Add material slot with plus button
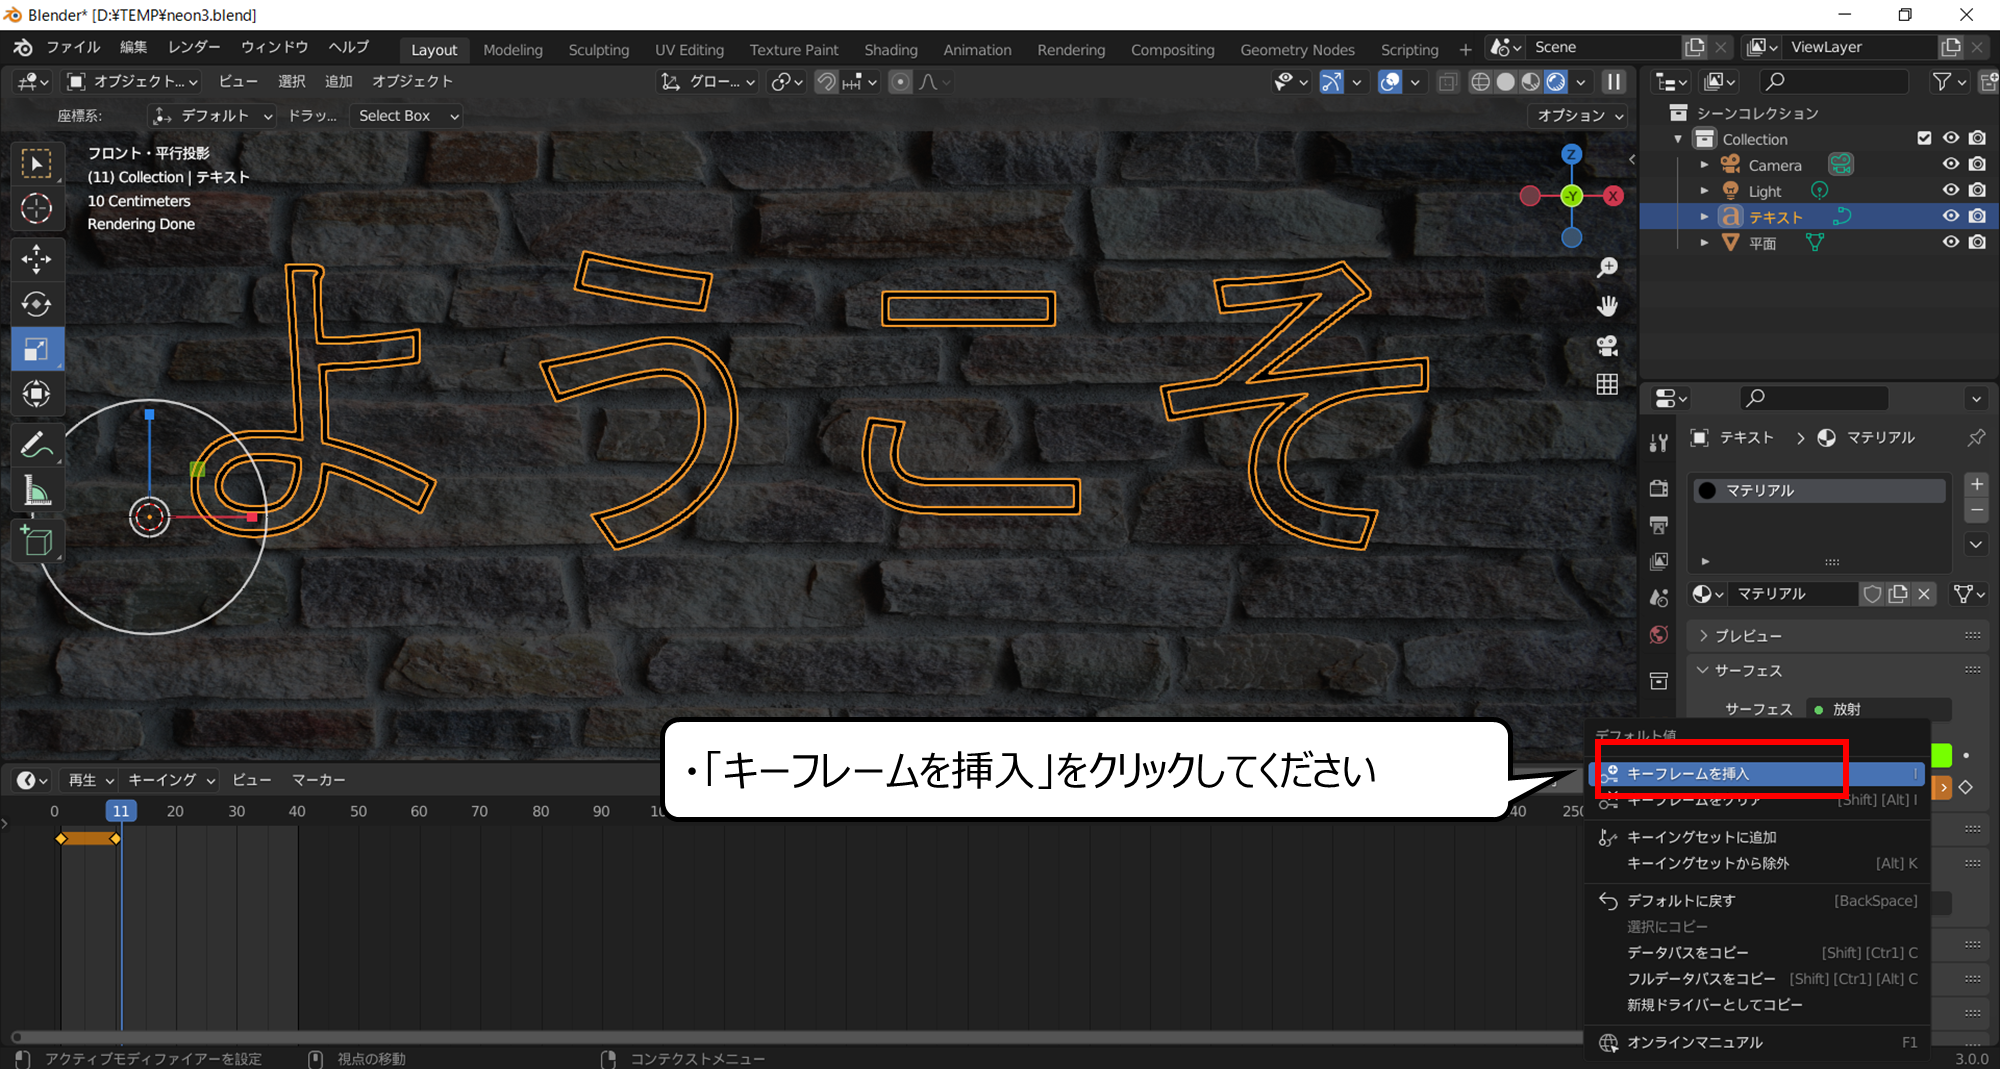2000x1069 pixels. [x=1977, y=484]
